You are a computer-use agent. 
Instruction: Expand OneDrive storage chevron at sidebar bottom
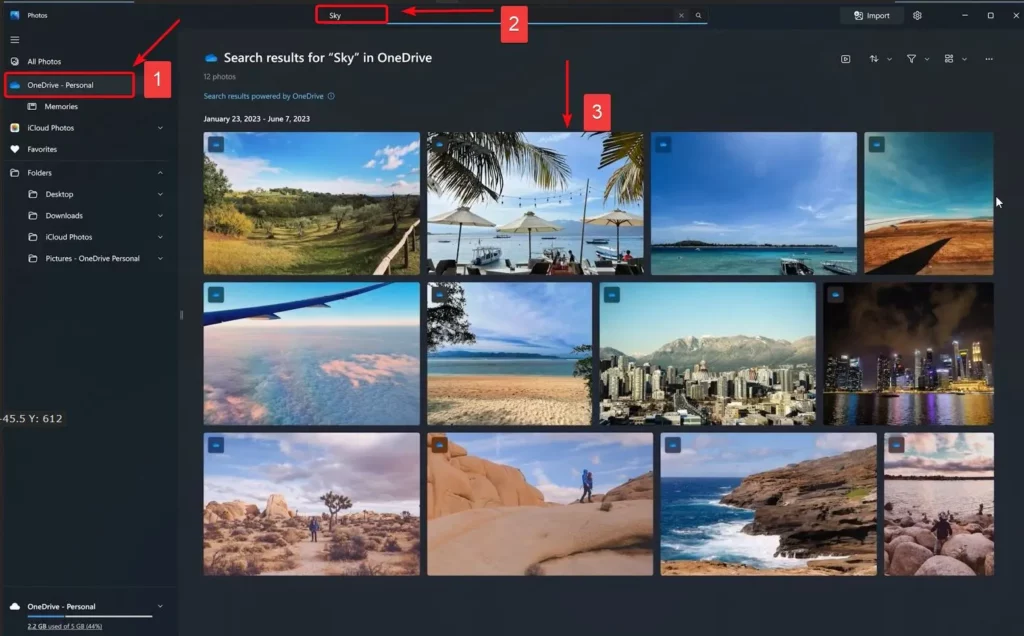tap(160, 607)
